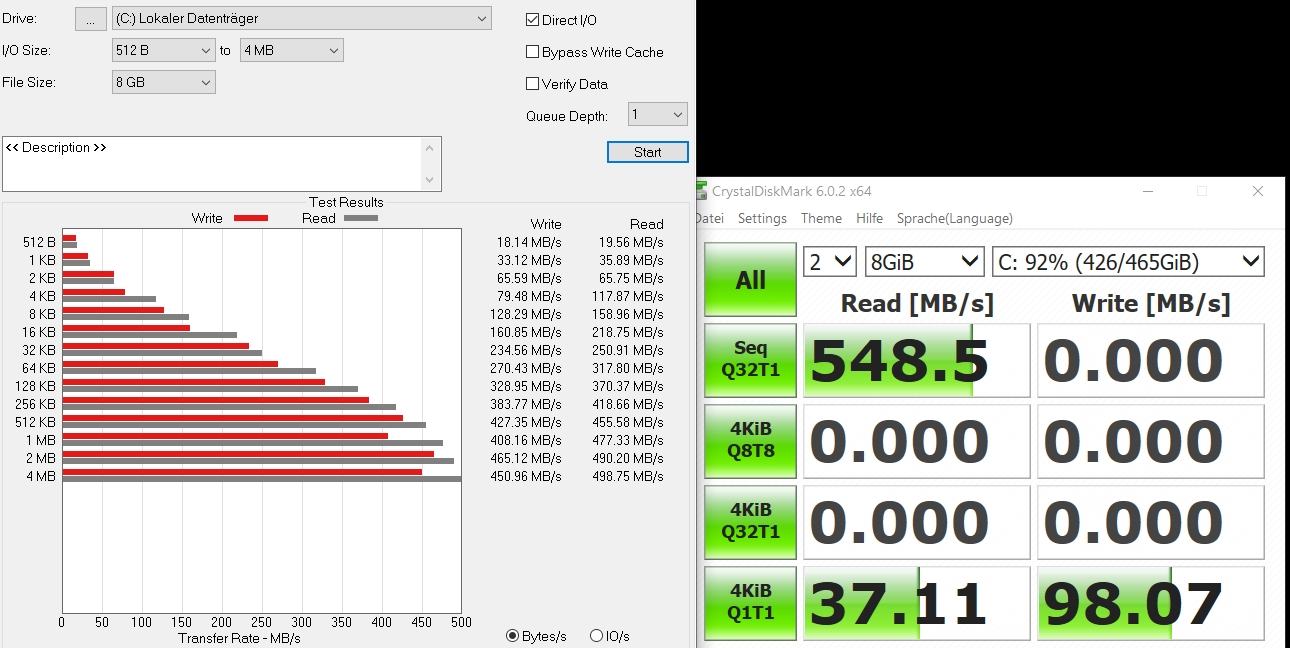1290x648 pixels.
Task: Open the Datei menu in CrystalDiskMark
Action: click(x=709, y=218)
